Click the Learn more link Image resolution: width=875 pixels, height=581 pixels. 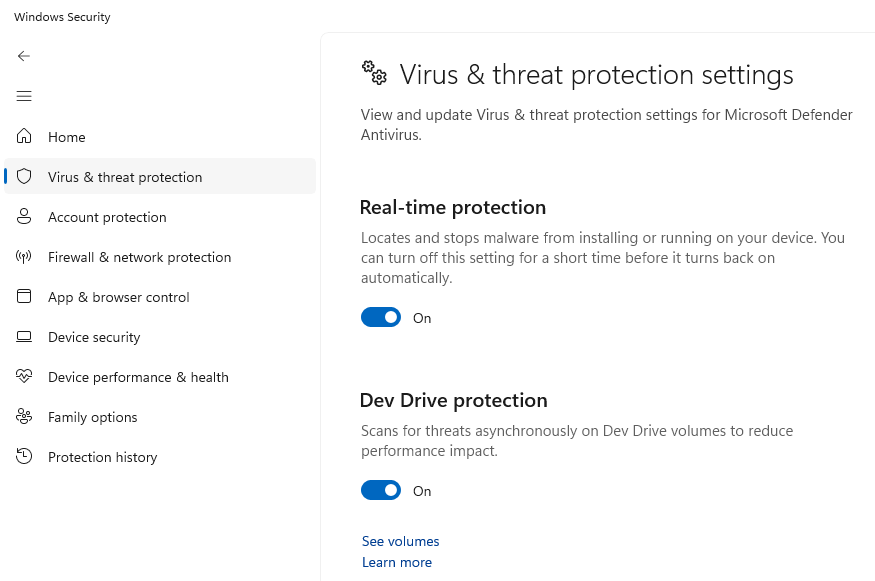point(396,562)
